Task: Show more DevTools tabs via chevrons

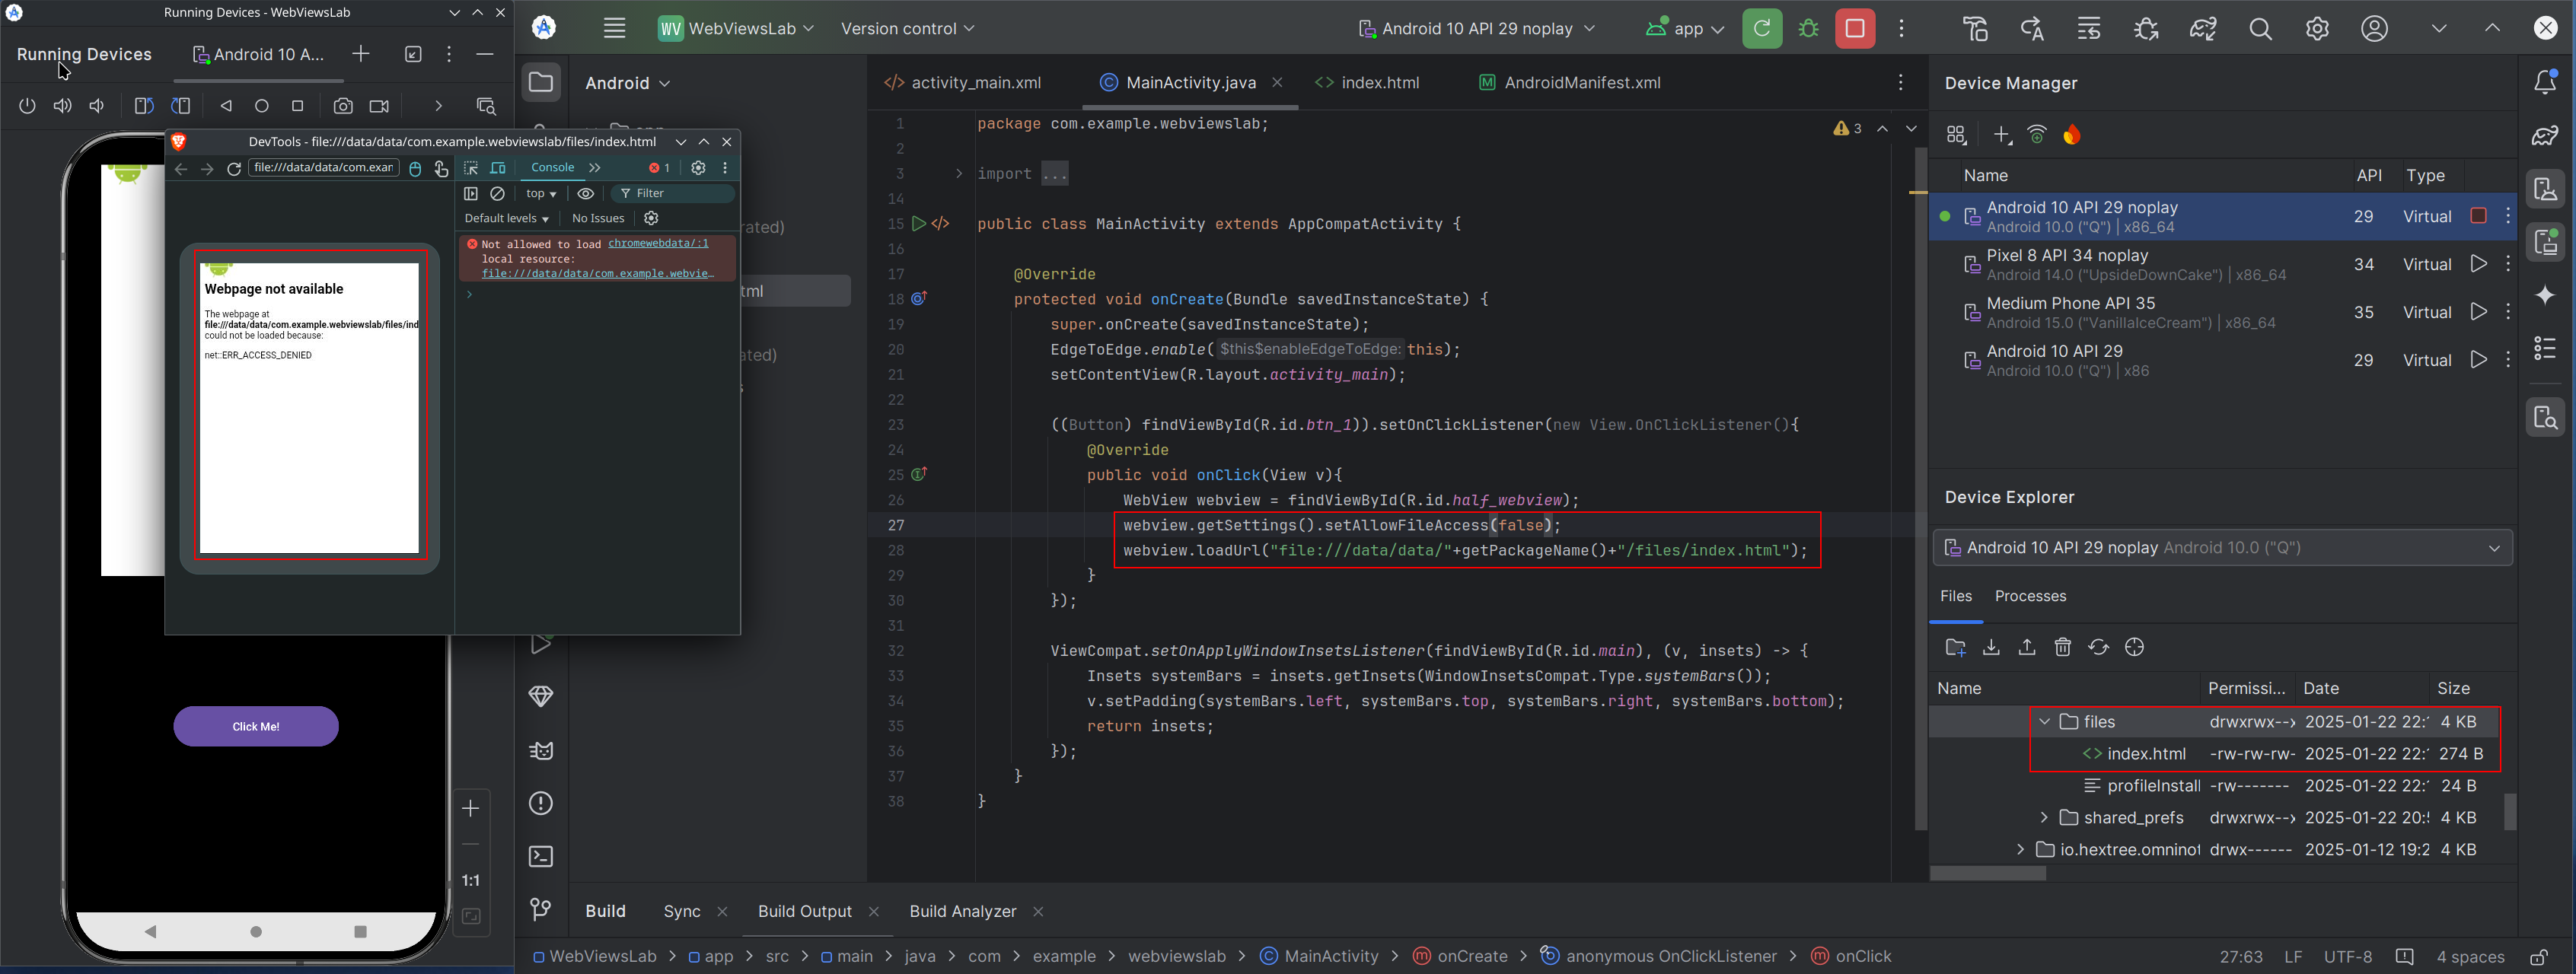Action: click(595, 168)
